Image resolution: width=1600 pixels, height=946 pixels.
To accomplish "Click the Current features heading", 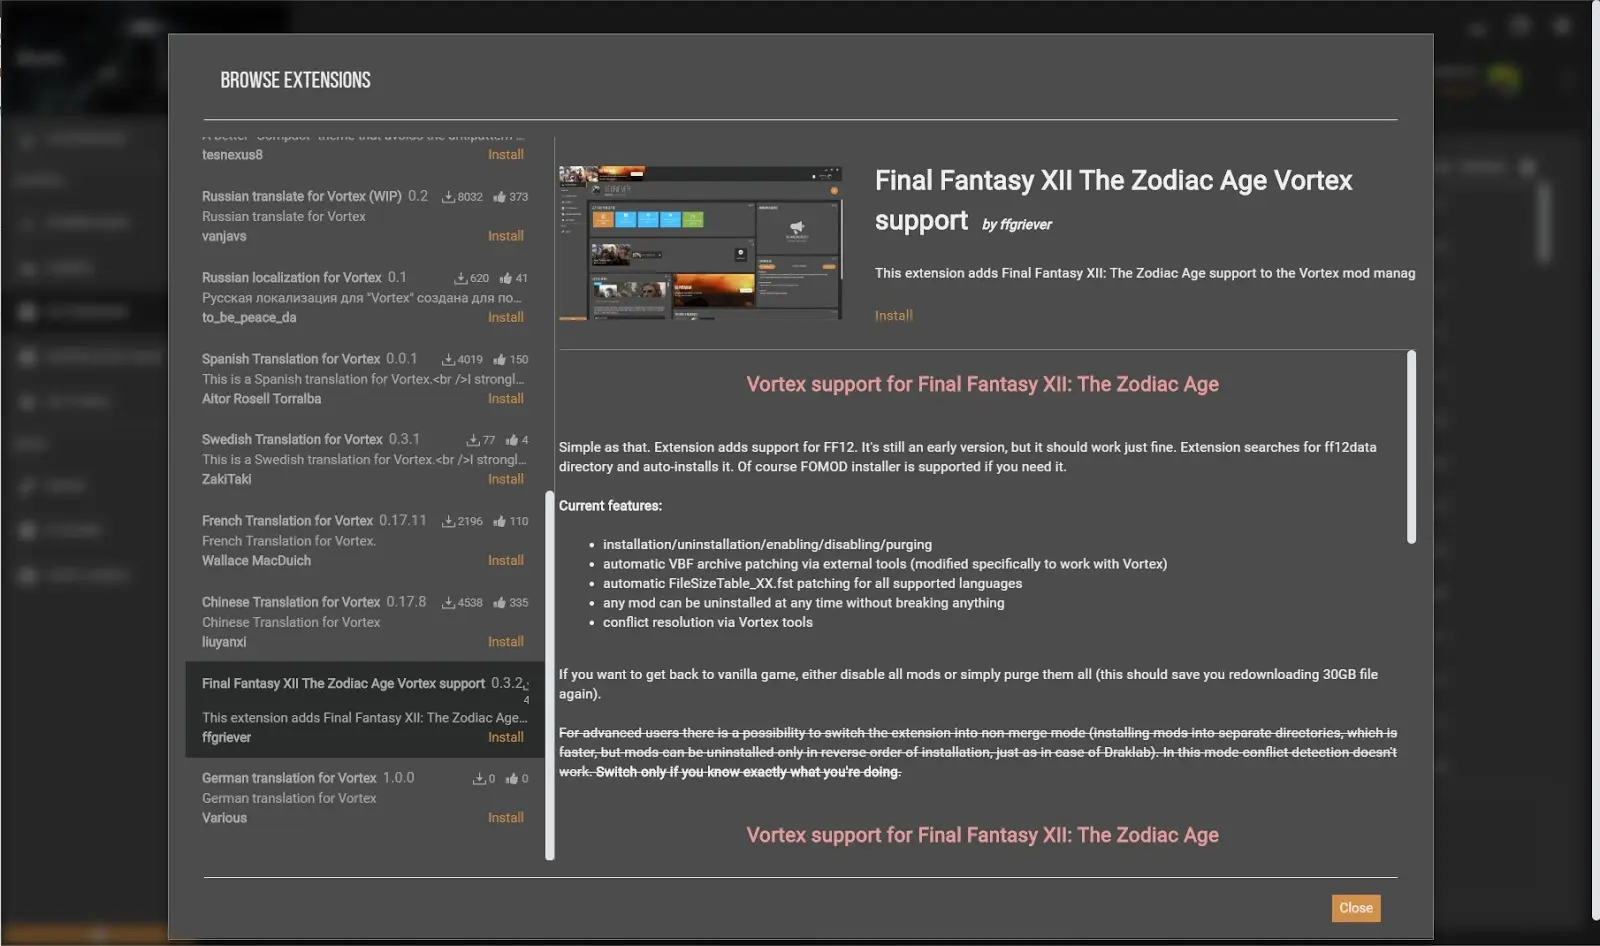I will click(610, 506).
